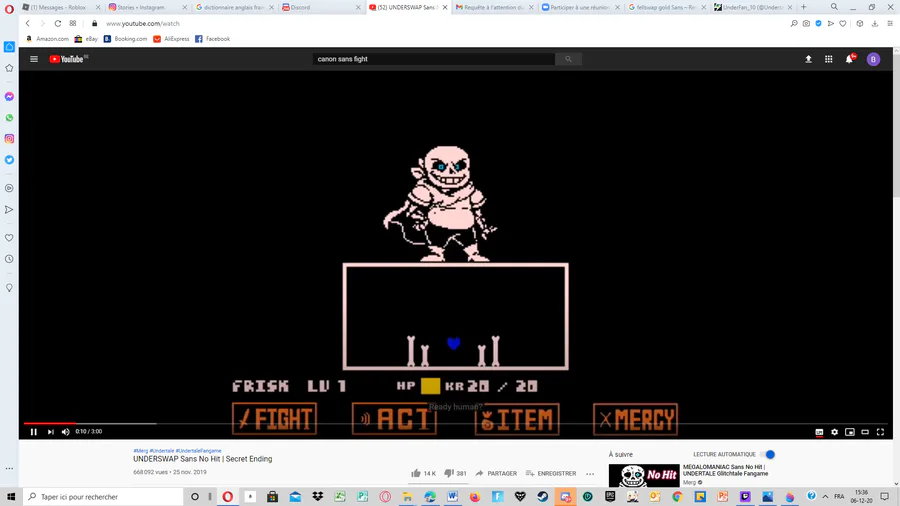Open a new browser tab
The width and height of the screenshot is (900, 506).
(x=804, y=7)
